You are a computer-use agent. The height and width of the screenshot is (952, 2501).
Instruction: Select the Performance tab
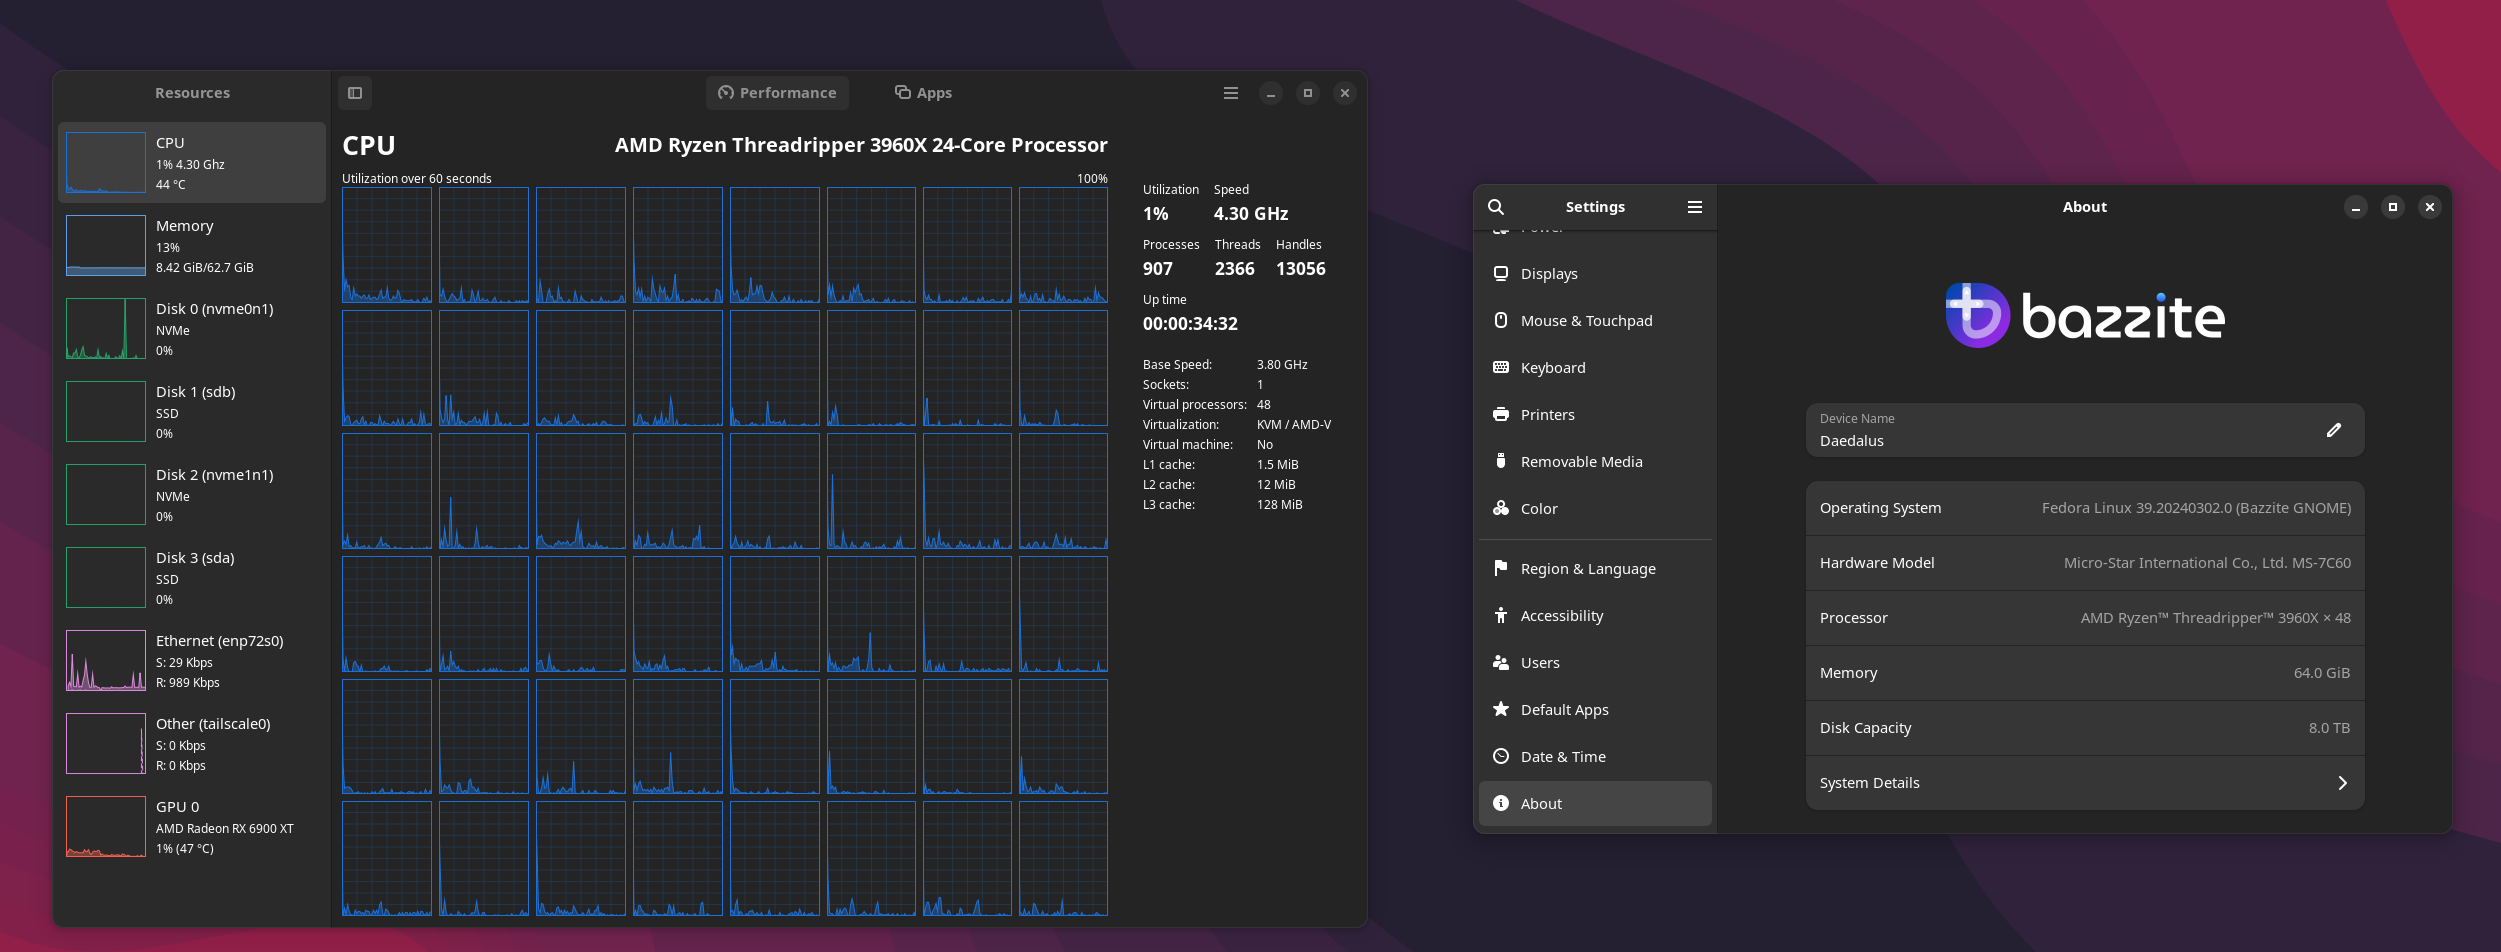tap(777, 93)
